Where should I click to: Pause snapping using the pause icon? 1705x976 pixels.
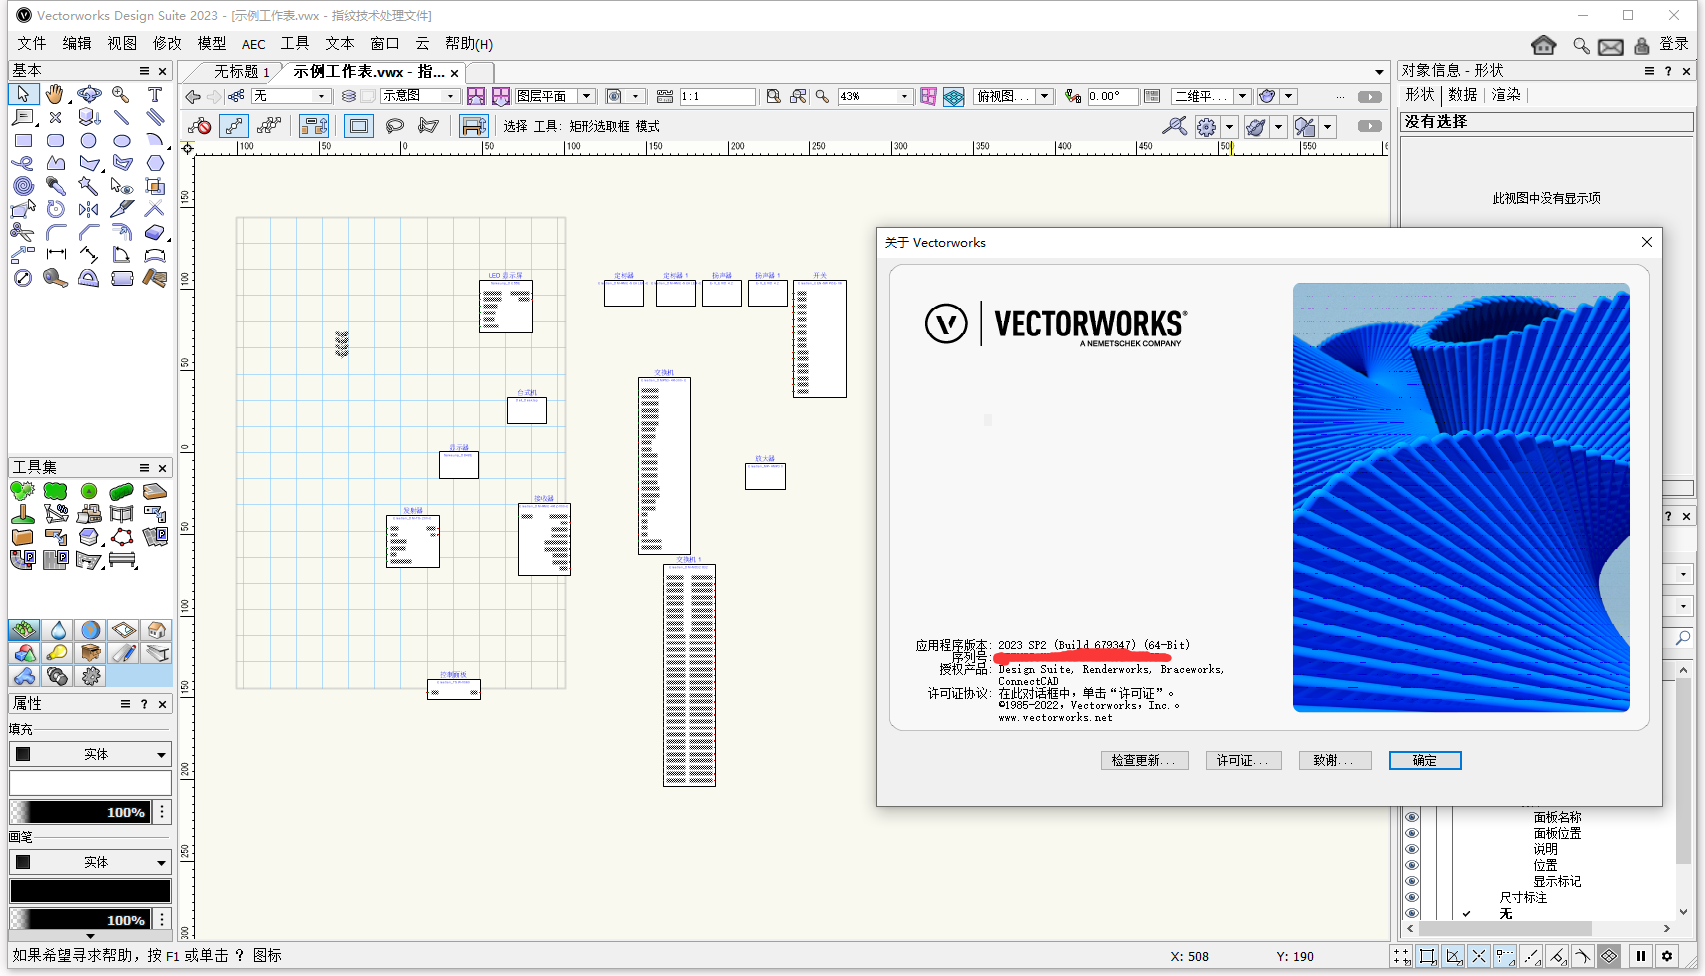click(x=1640, y=956)
